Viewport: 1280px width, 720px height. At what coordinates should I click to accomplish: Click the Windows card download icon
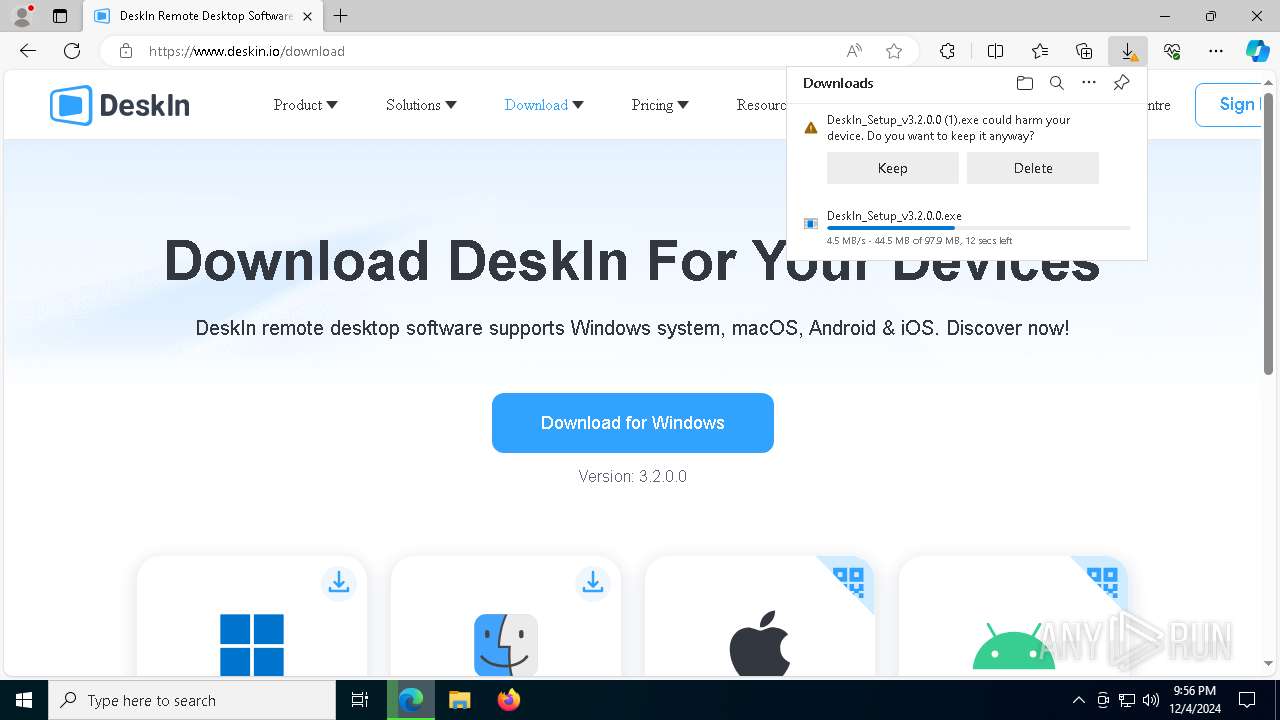(x=339, y=583)
